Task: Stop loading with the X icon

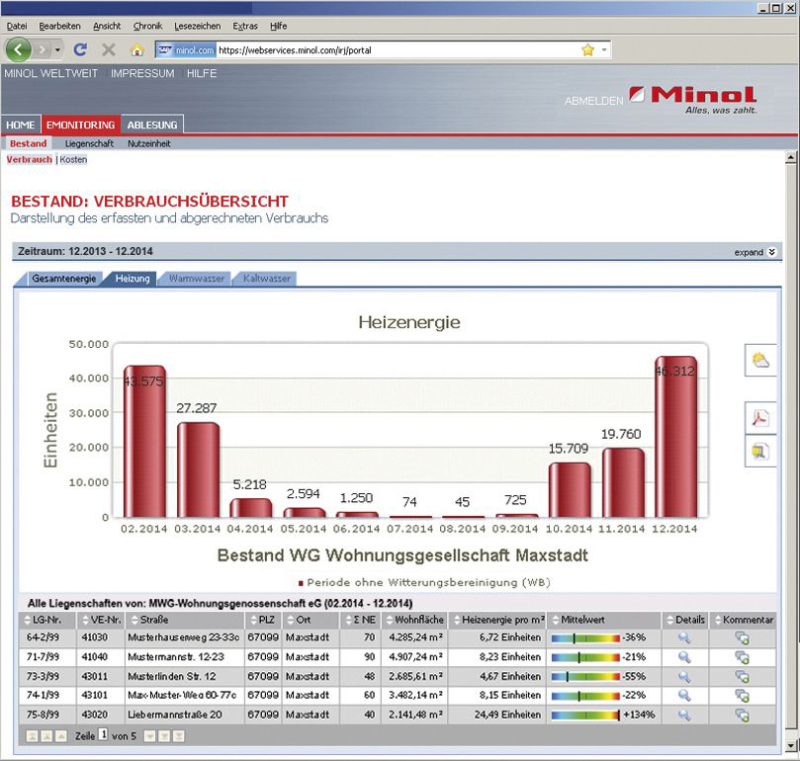Action: click(x=108, y=49)
